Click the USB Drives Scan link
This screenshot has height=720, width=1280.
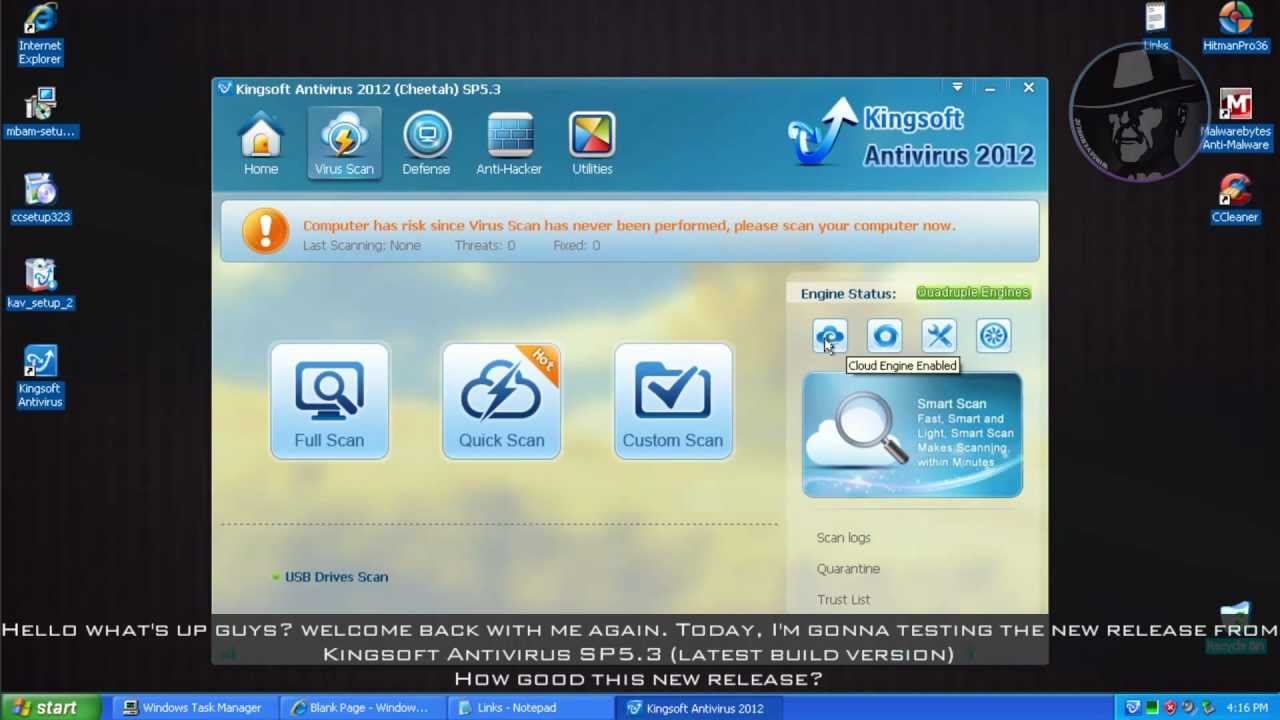pos(336,577)
